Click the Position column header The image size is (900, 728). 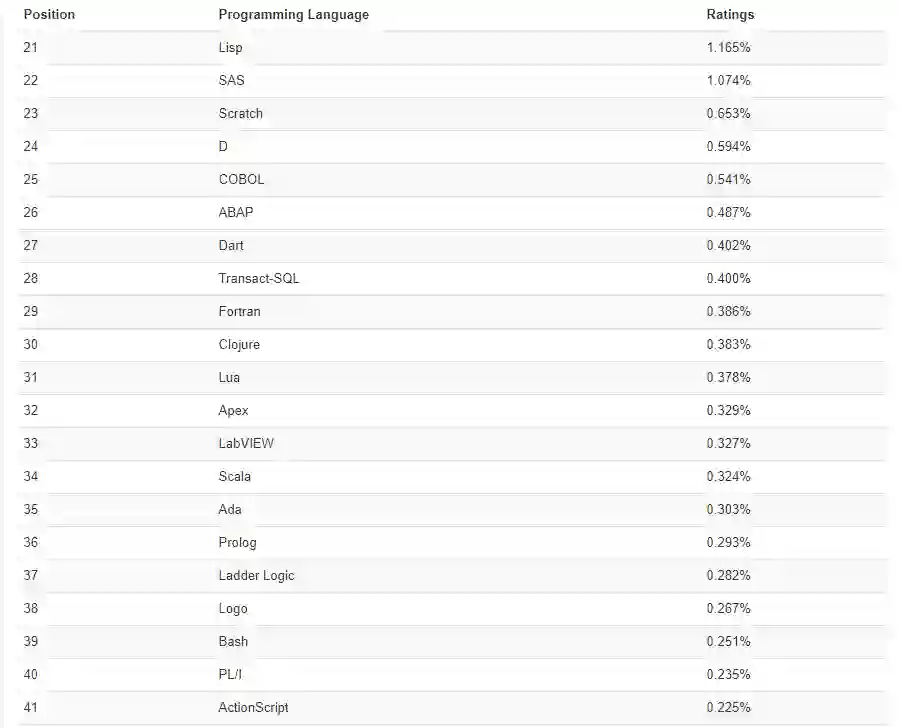pos(49,15)
